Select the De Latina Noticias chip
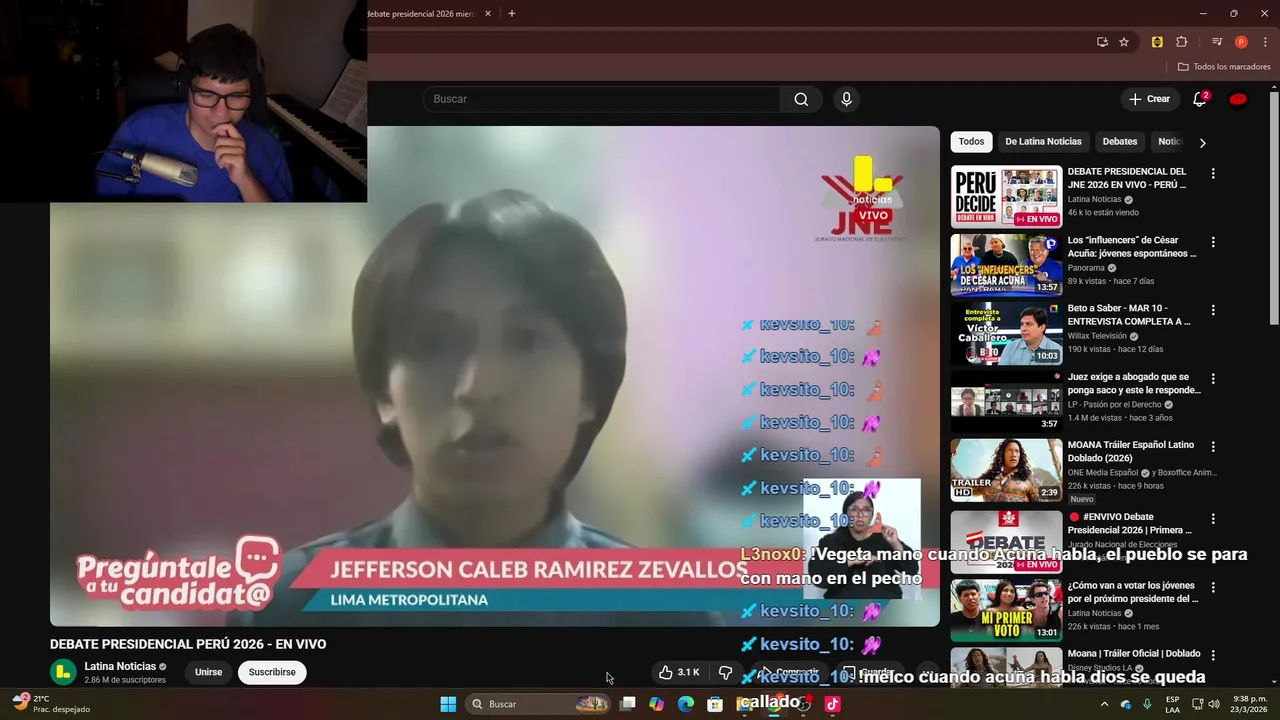Viewport: 1280px width, 720px height. pos(1043,142)
